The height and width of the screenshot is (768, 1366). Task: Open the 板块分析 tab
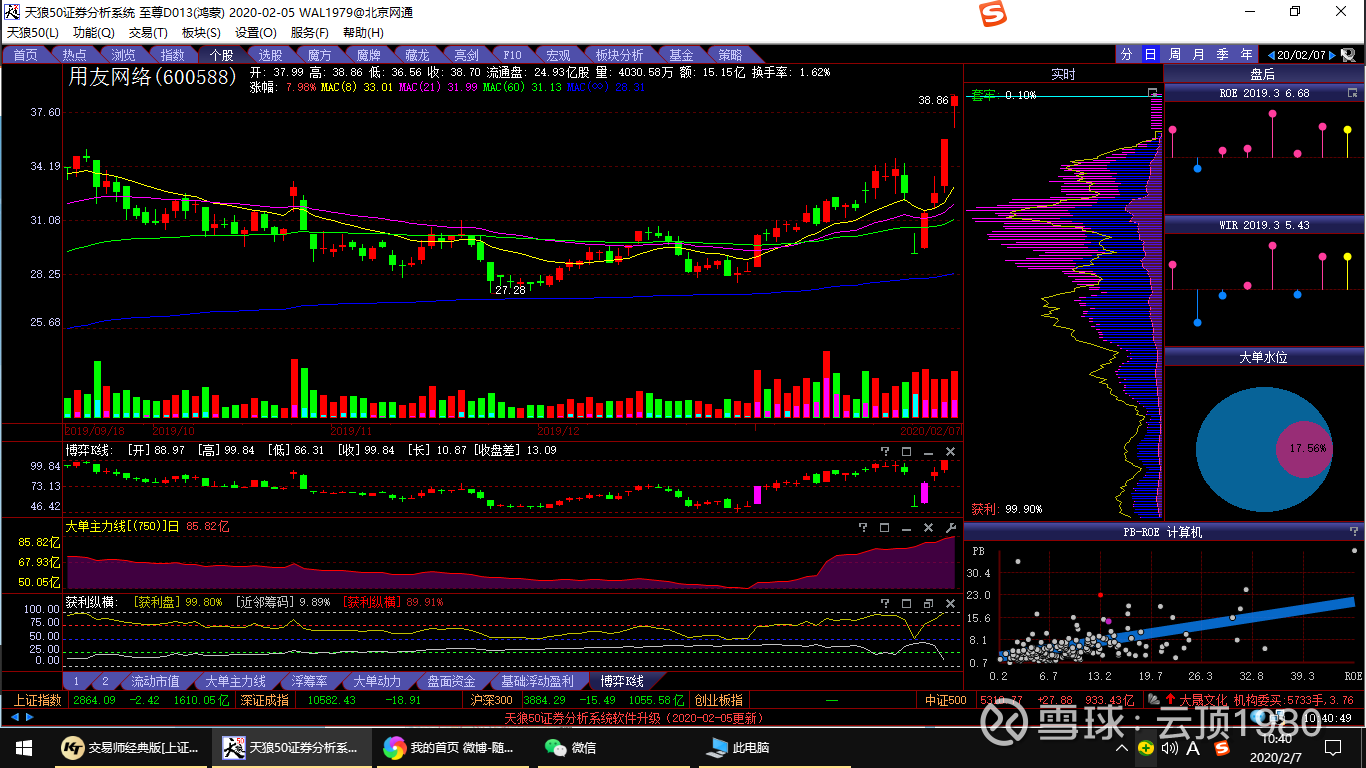pos(619,55)
